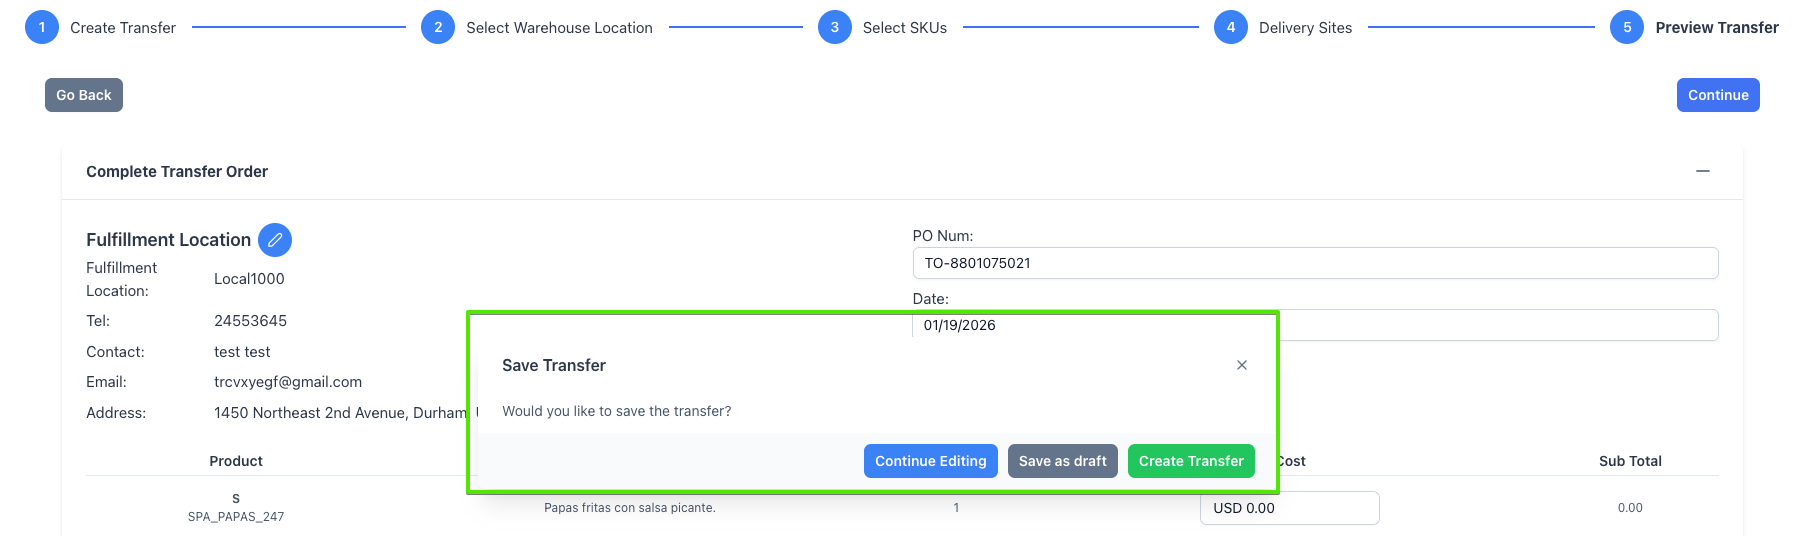This screenshot has height=536, width=1802.
Task: Click step 3 circle for Select SKUs
Action: tap(834, 28)
